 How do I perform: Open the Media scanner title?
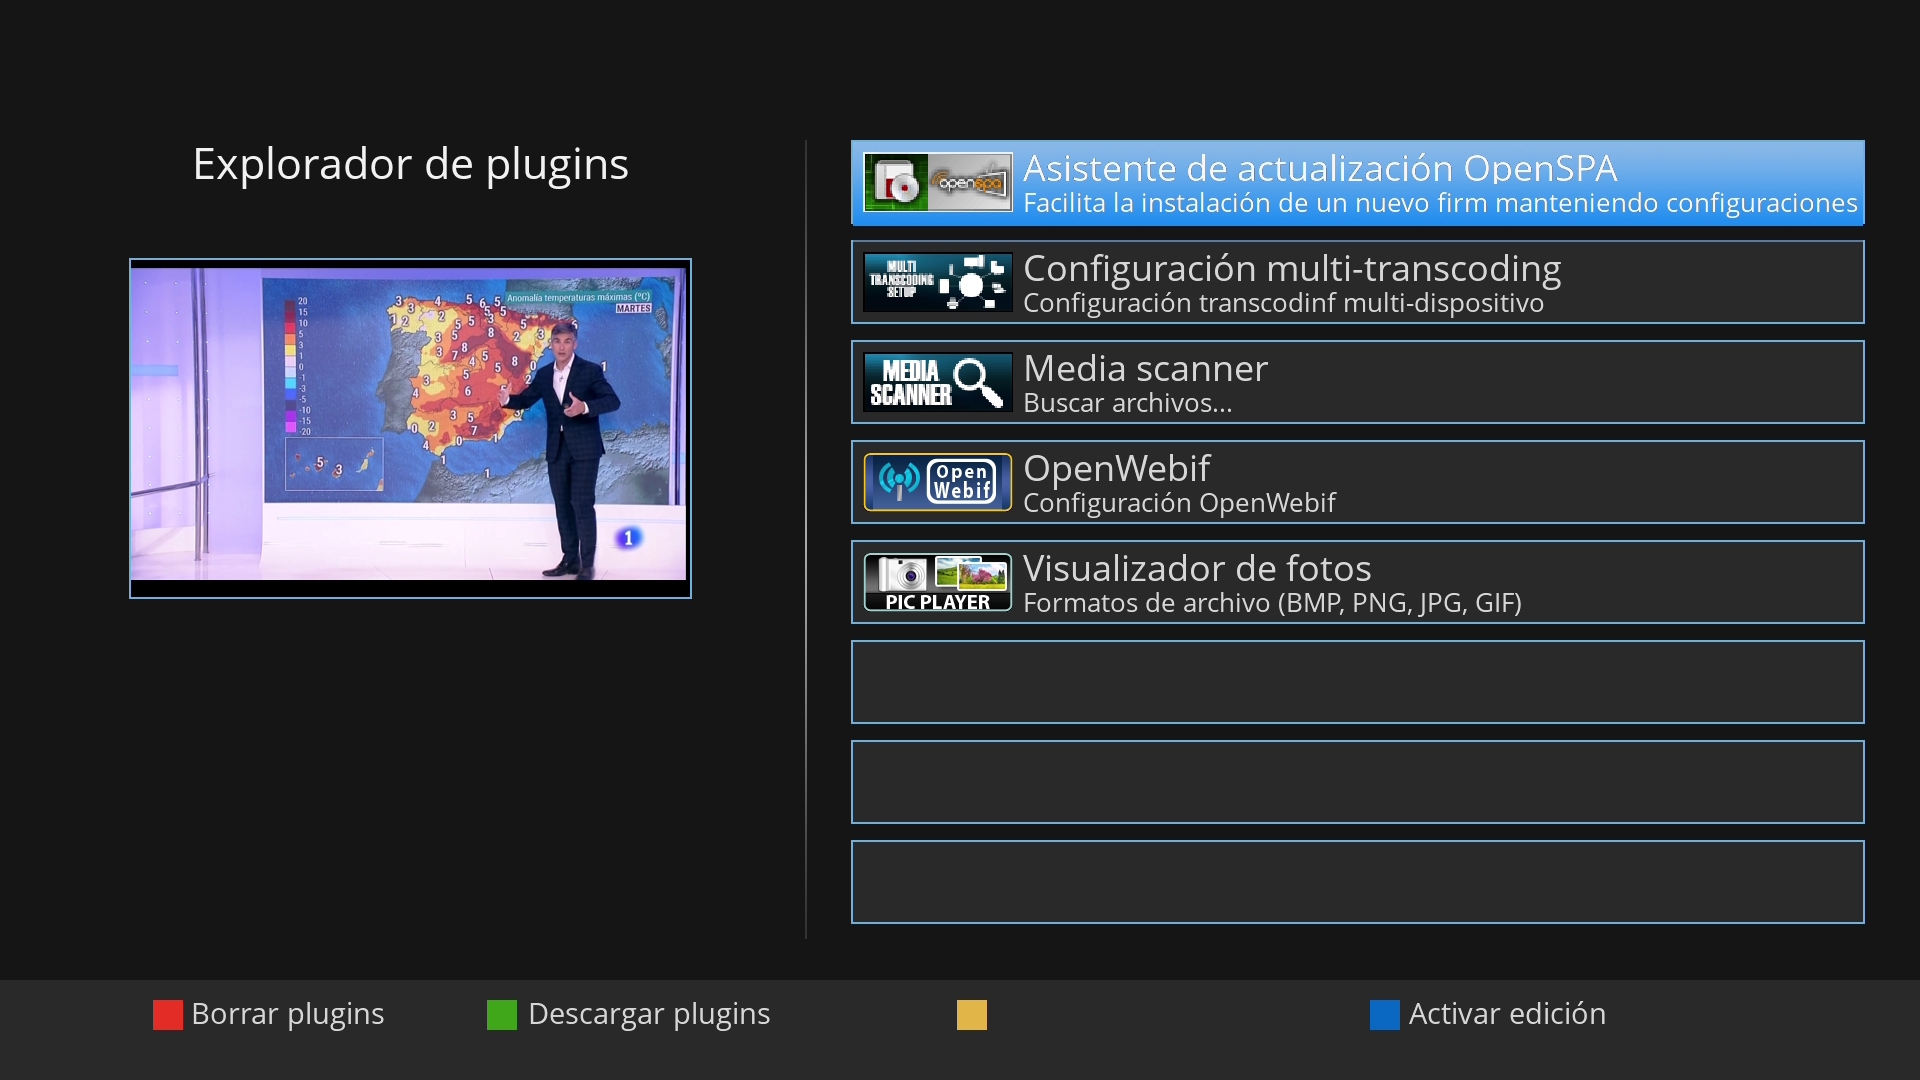point(1145,368)
